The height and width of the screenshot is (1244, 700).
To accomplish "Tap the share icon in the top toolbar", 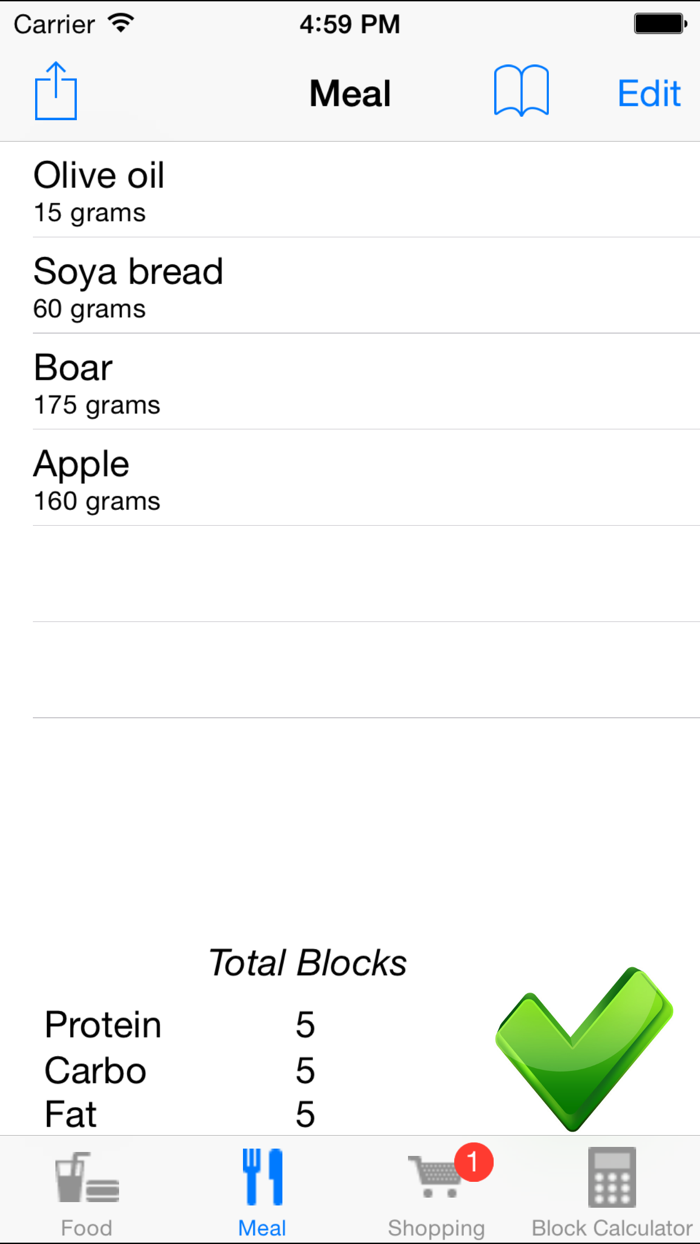I will 55,90.
